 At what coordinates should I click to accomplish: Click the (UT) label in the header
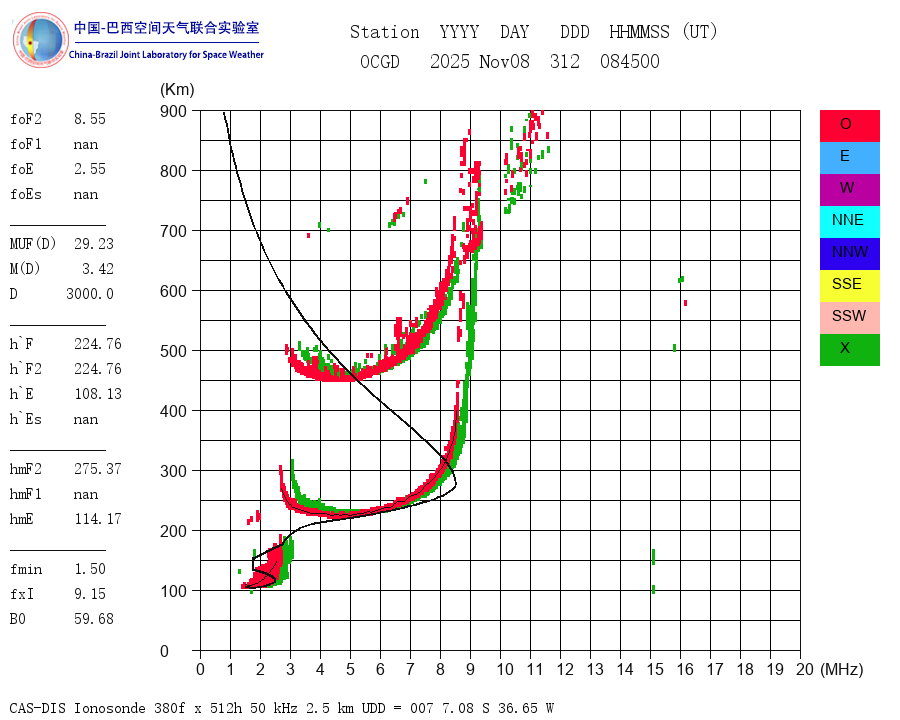700,32
